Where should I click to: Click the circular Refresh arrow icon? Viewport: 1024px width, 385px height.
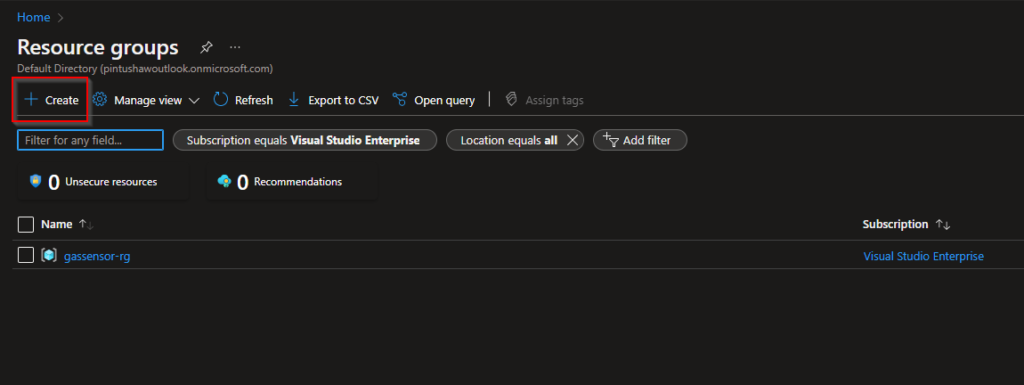(x=221, y=100)
